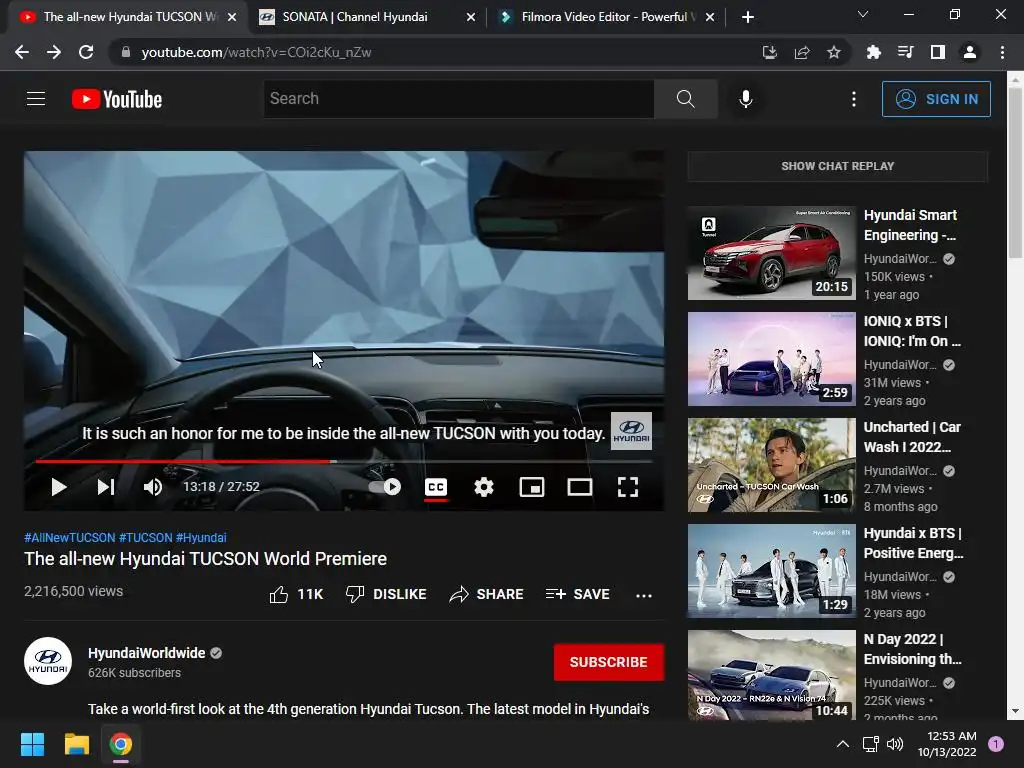Viewport: 1024px width, 768px height.
Task: Switch to theater mode
Action: 580,487
